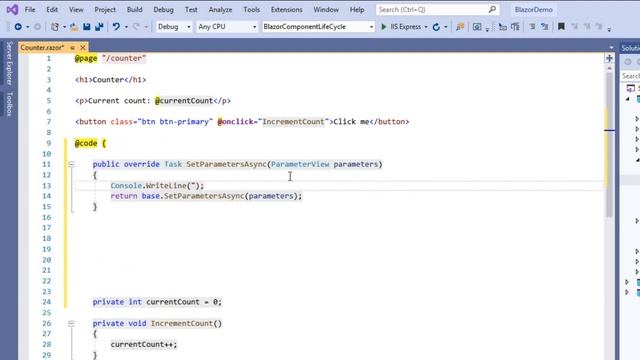Open the Analyze menu
Image resolution: width=640 pixels, height=360 pixels.
pos(220,9)
